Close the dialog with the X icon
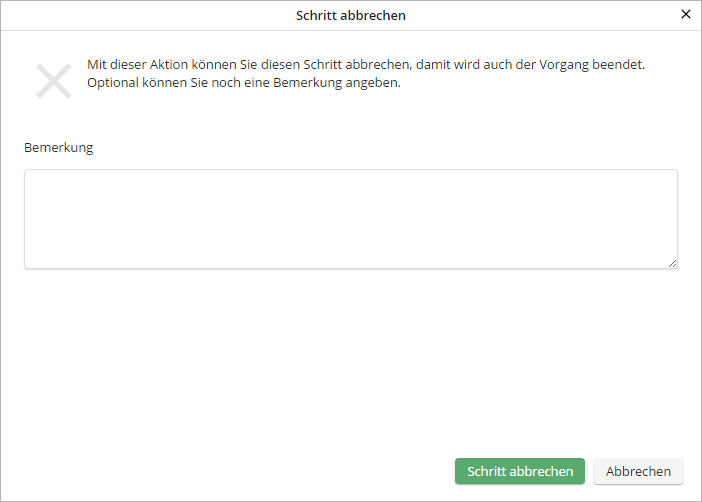The image size is (702, 502). [x=685, y=14]
